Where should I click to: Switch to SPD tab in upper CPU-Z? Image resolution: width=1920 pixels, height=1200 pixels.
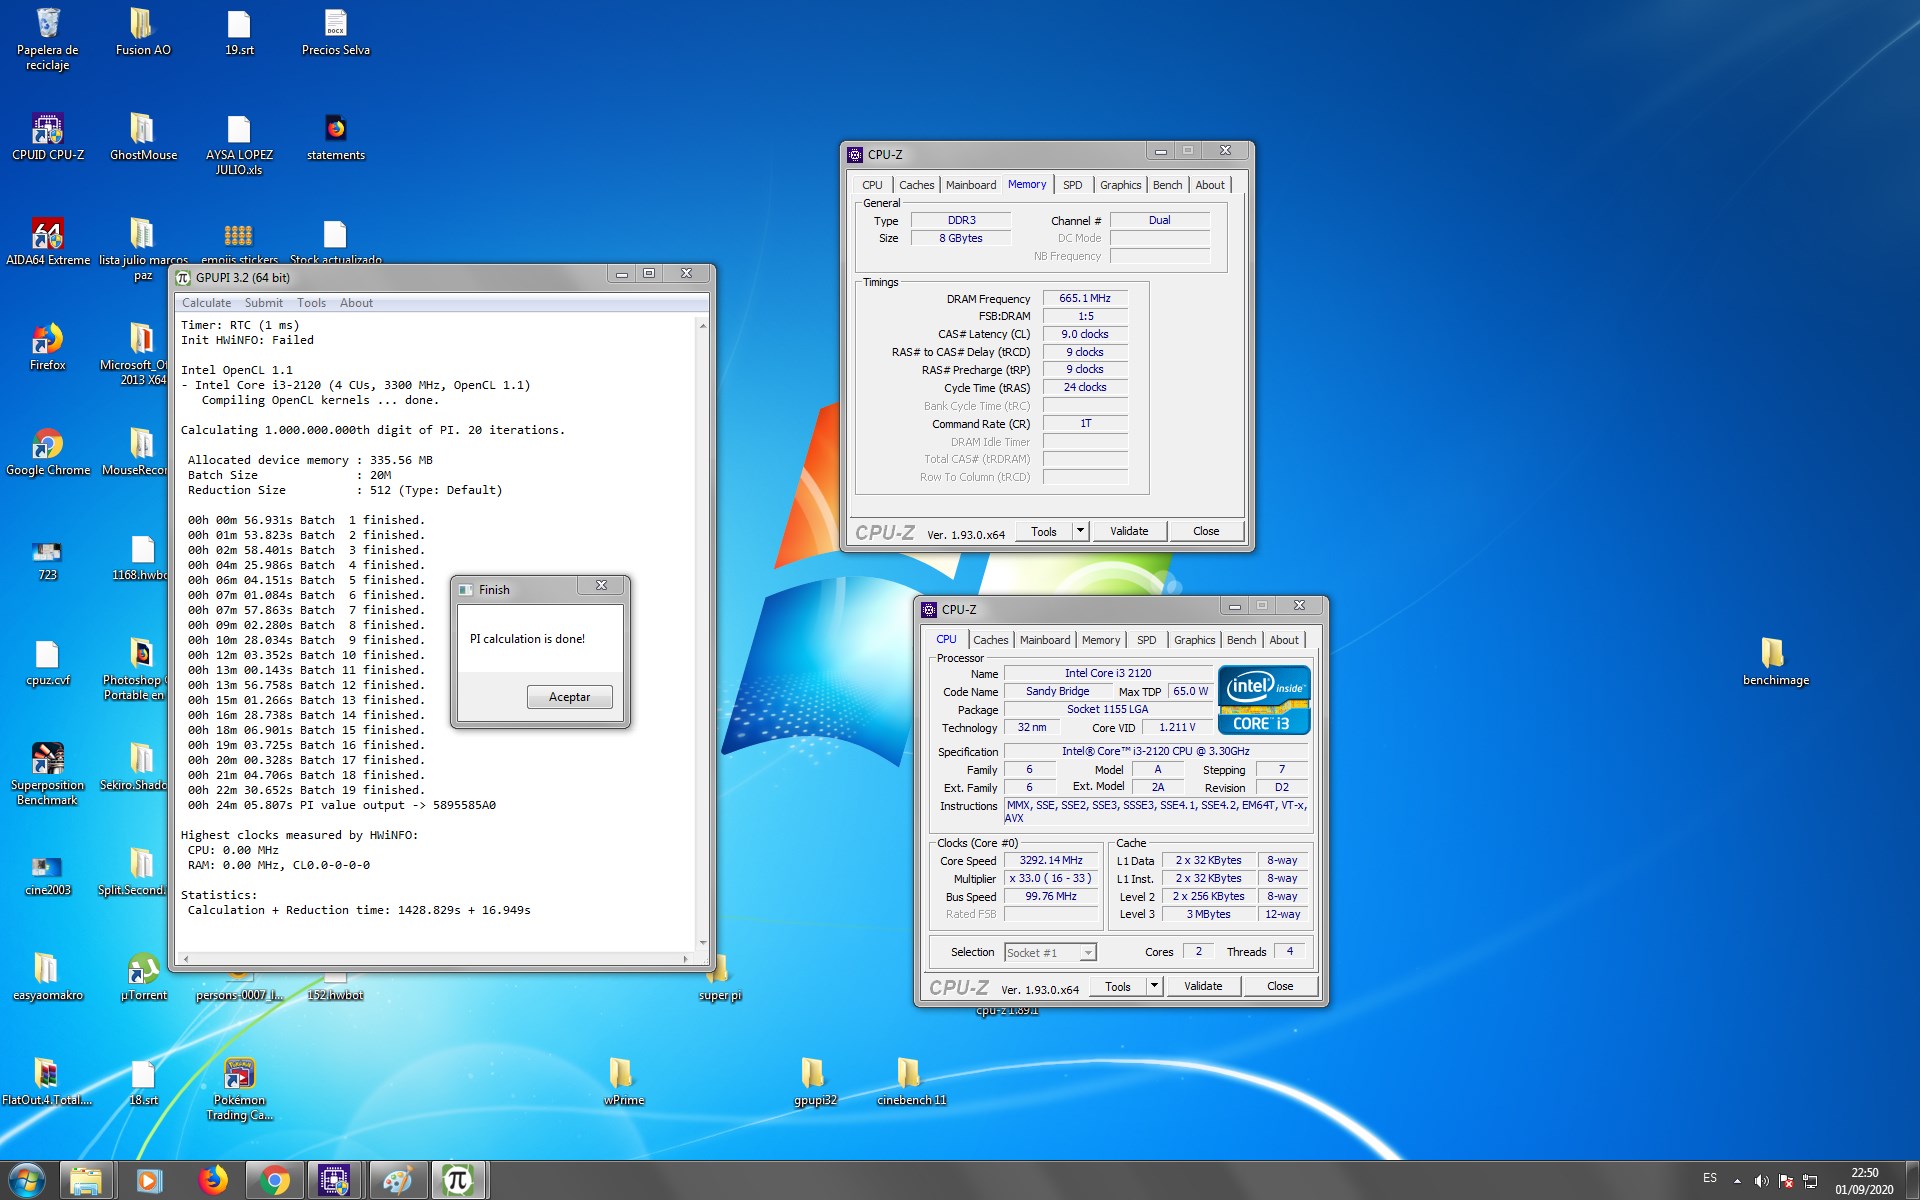pos(1072,185)
